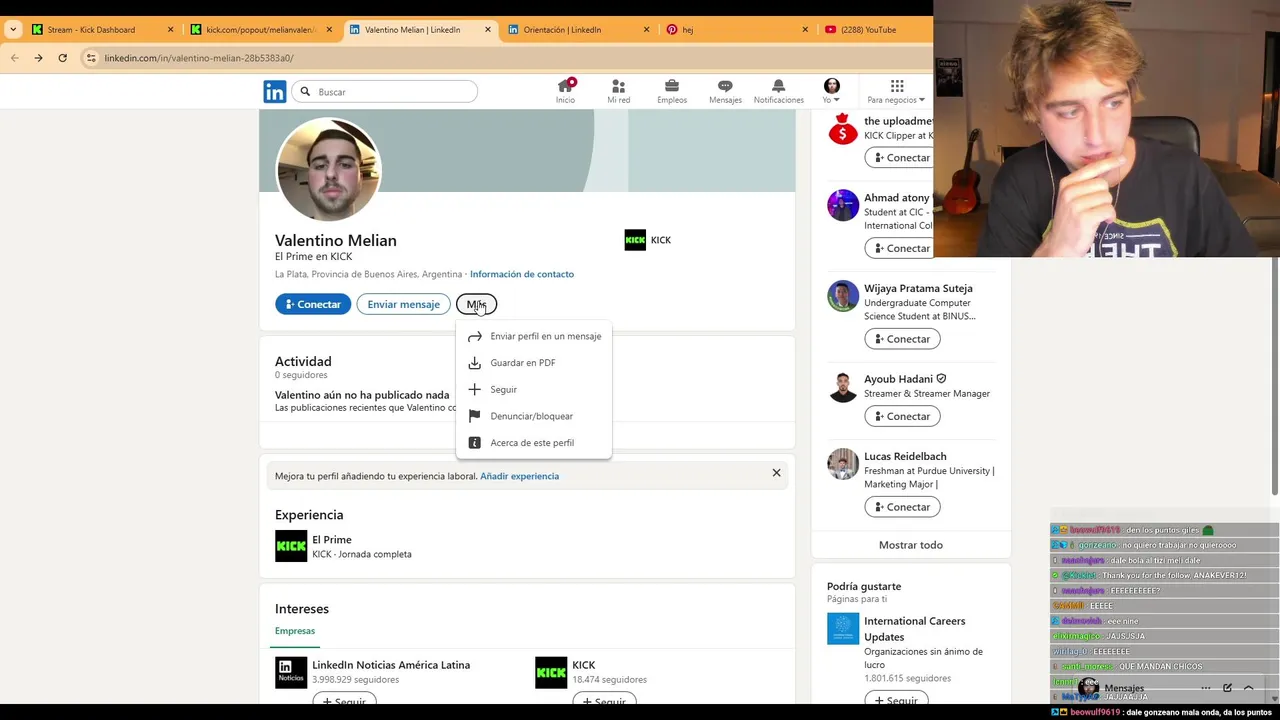Screen dimensions: 1280x720
Task: Open Mi red network icon
Action: (618, 91)
